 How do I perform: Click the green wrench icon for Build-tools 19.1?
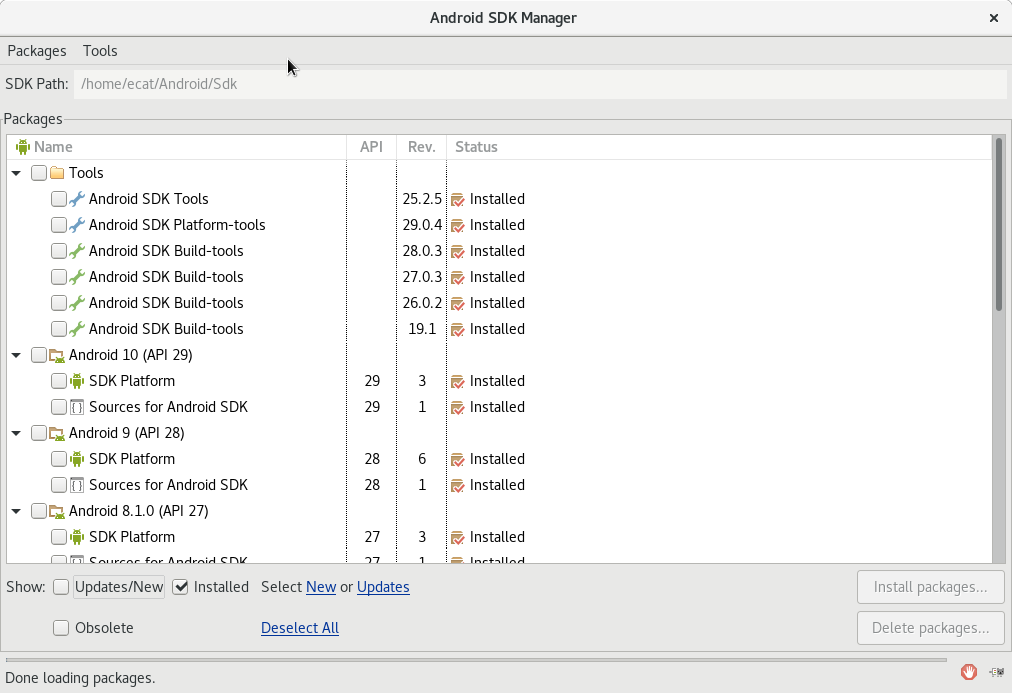77,328
